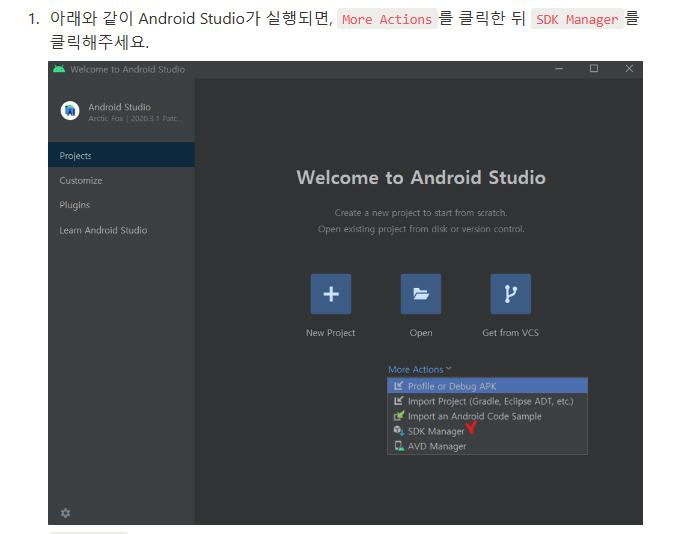Click the Android Studio logo icon in the sidebar
674x534 pixels.
click(x=70, y=111)
